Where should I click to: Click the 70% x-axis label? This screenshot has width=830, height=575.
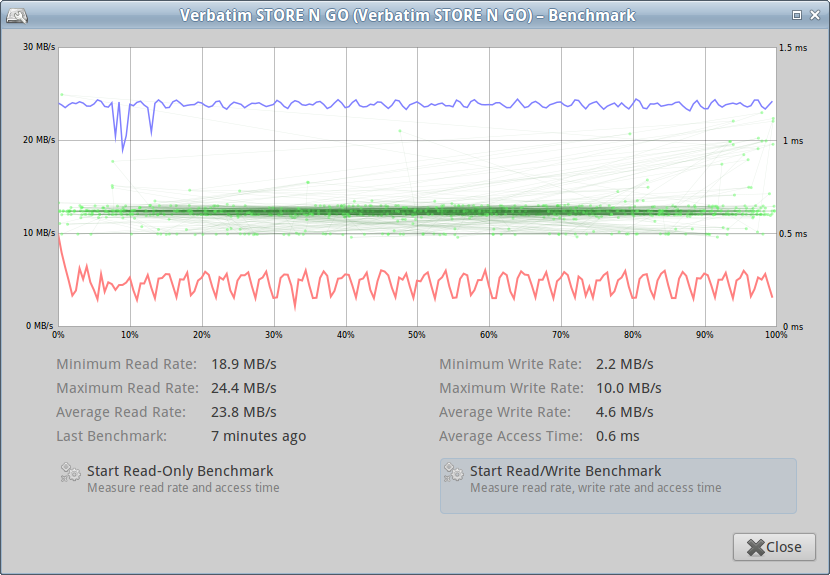[x=561, y=335]
